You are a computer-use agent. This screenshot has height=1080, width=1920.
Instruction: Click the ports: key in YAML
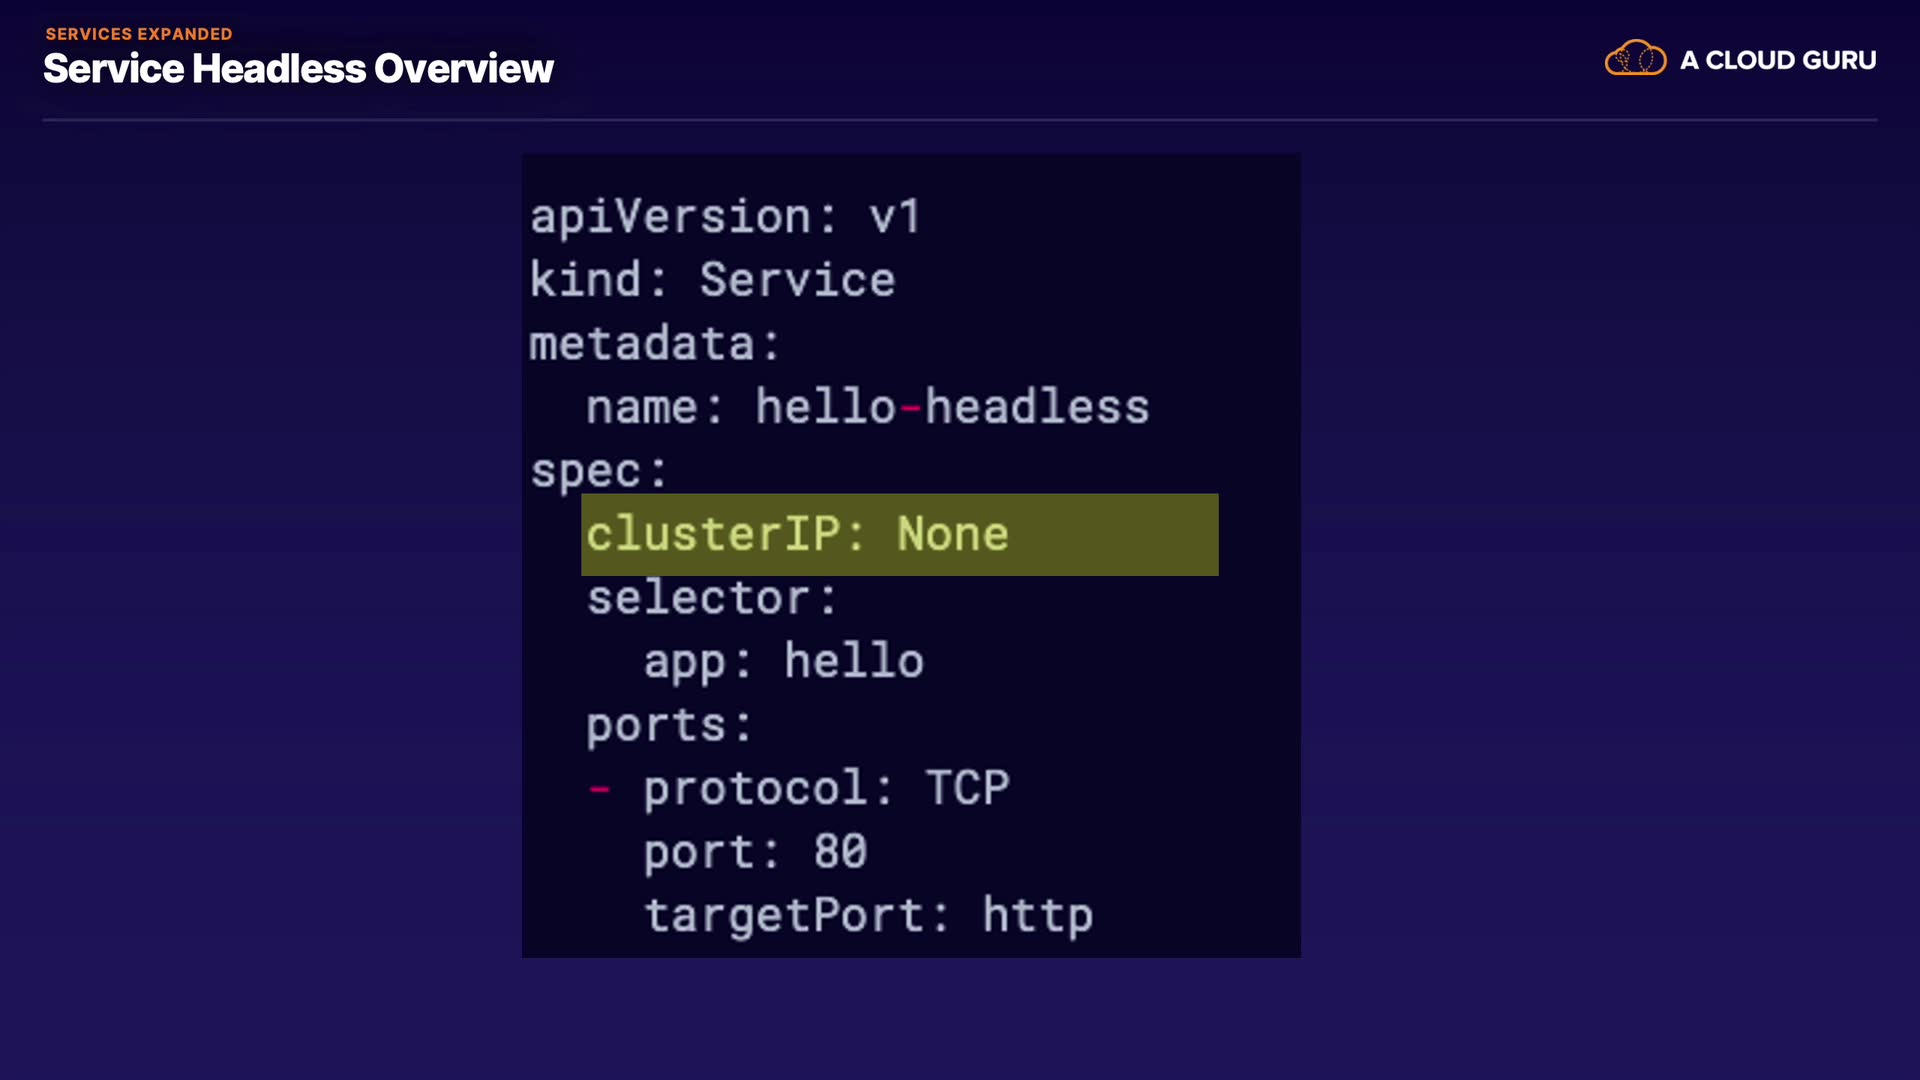pyautogui.click(x=668, y=725)
